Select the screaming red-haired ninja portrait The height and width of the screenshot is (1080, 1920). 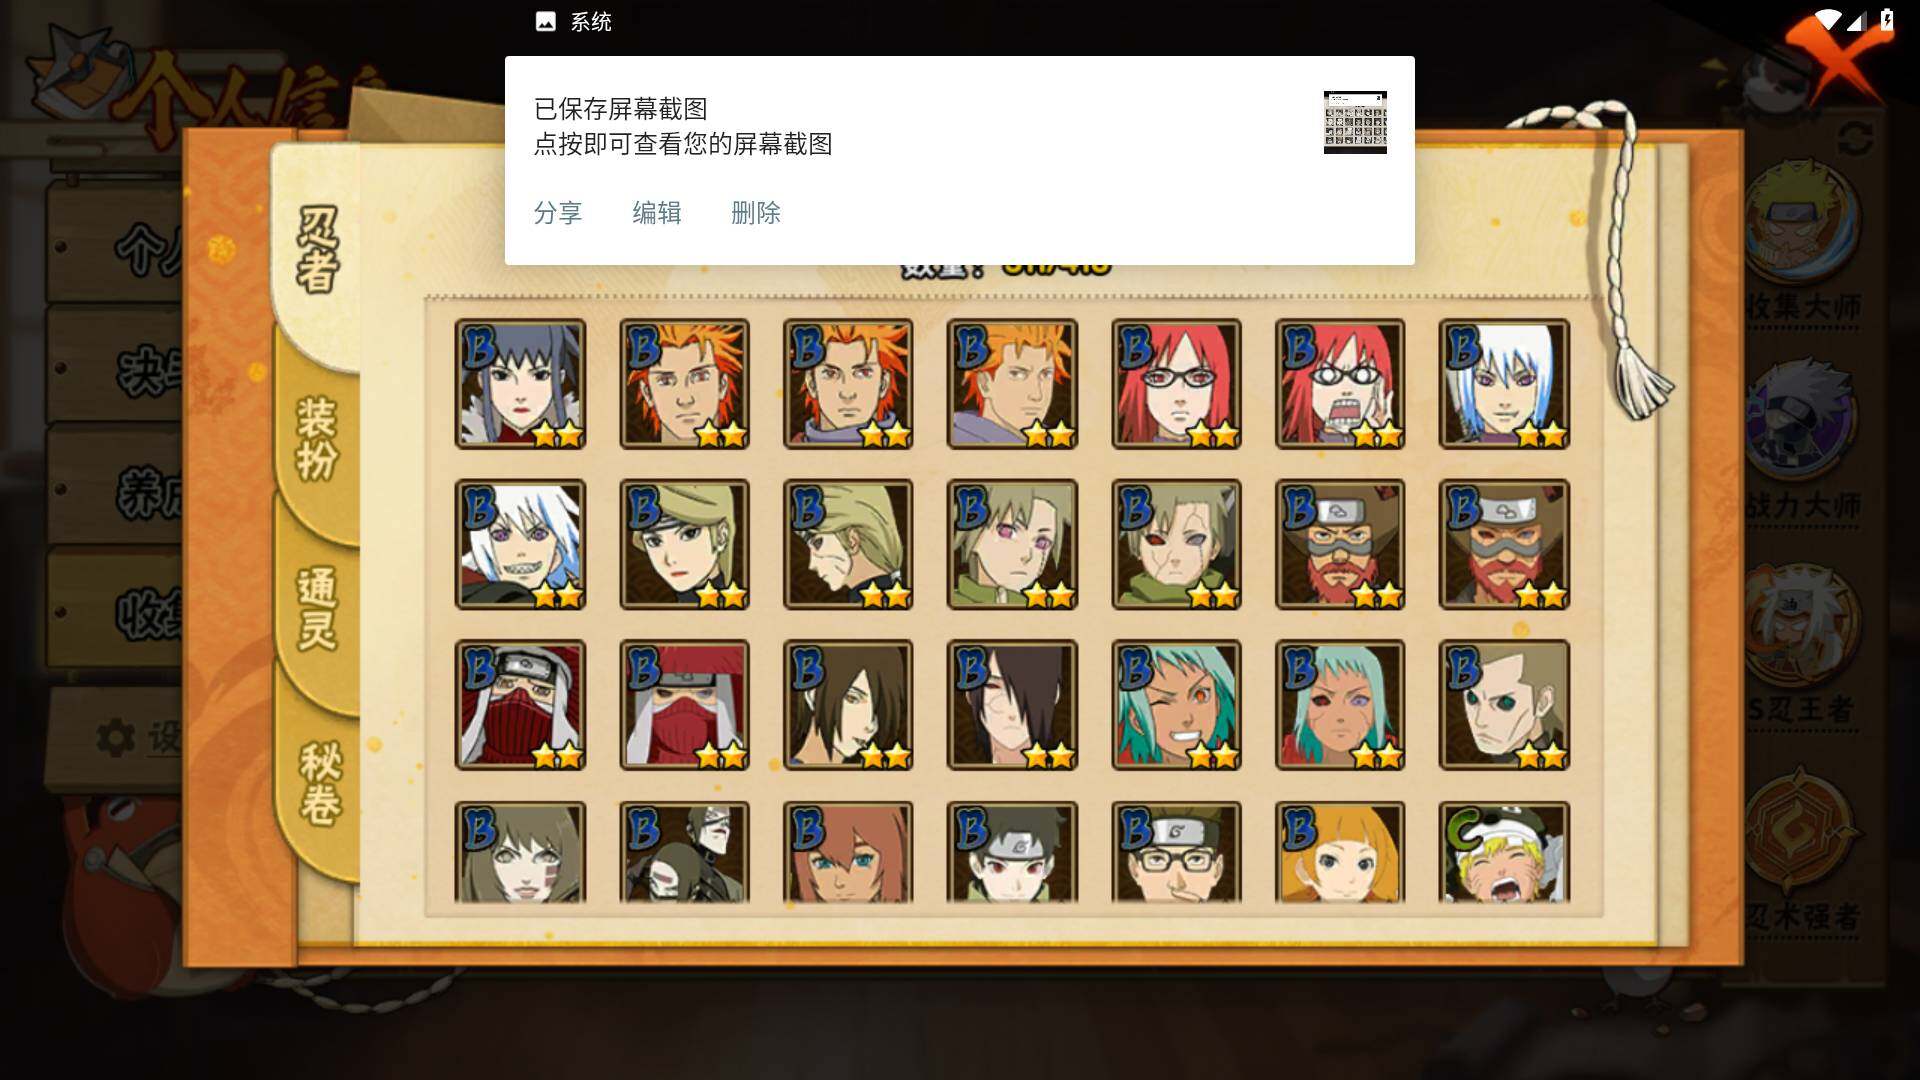[x=1340, y=384]
